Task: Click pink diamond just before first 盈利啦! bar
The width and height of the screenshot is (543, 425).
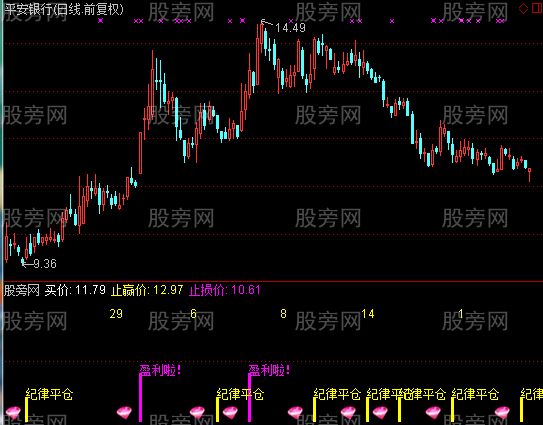Action: tap(124, 413)
